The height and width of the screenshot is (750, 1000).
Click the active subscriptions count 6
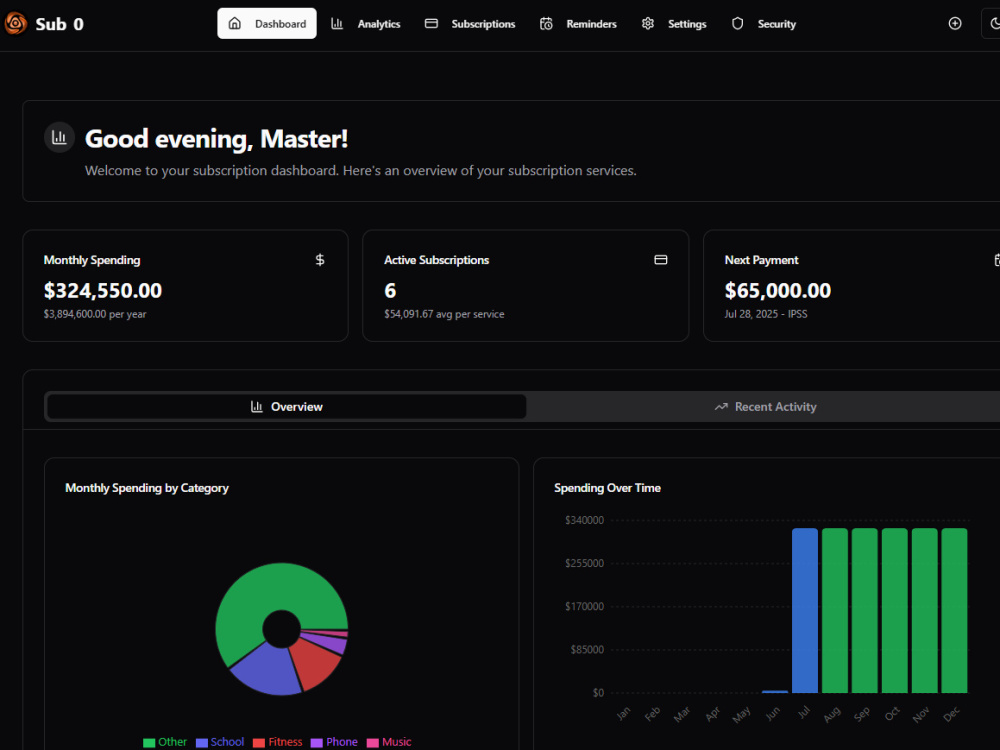click(x=390, y=291)
